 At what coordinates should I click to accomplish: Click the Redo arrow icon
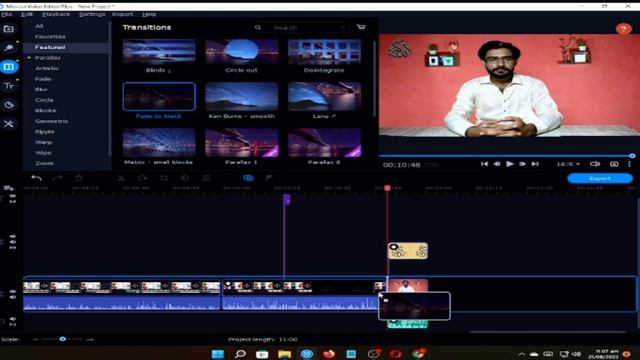tap(58, 178)
